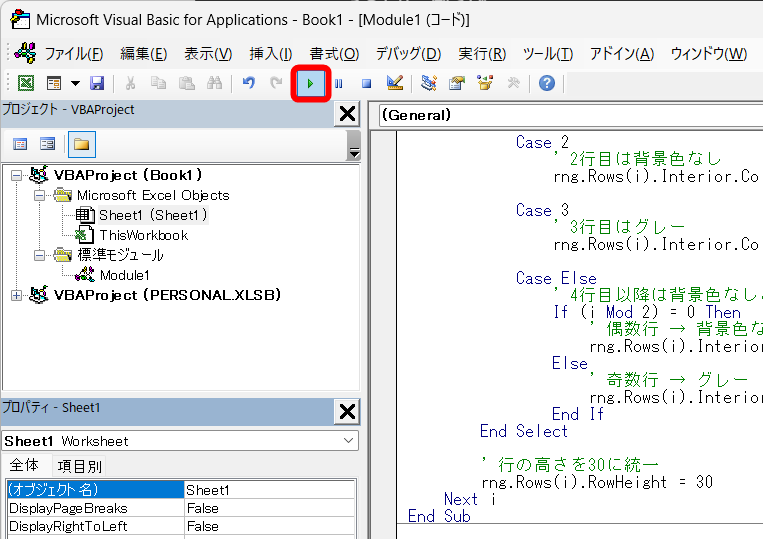
Task: Open the Insert object dropdown arrow
Action: pos(75,83)
